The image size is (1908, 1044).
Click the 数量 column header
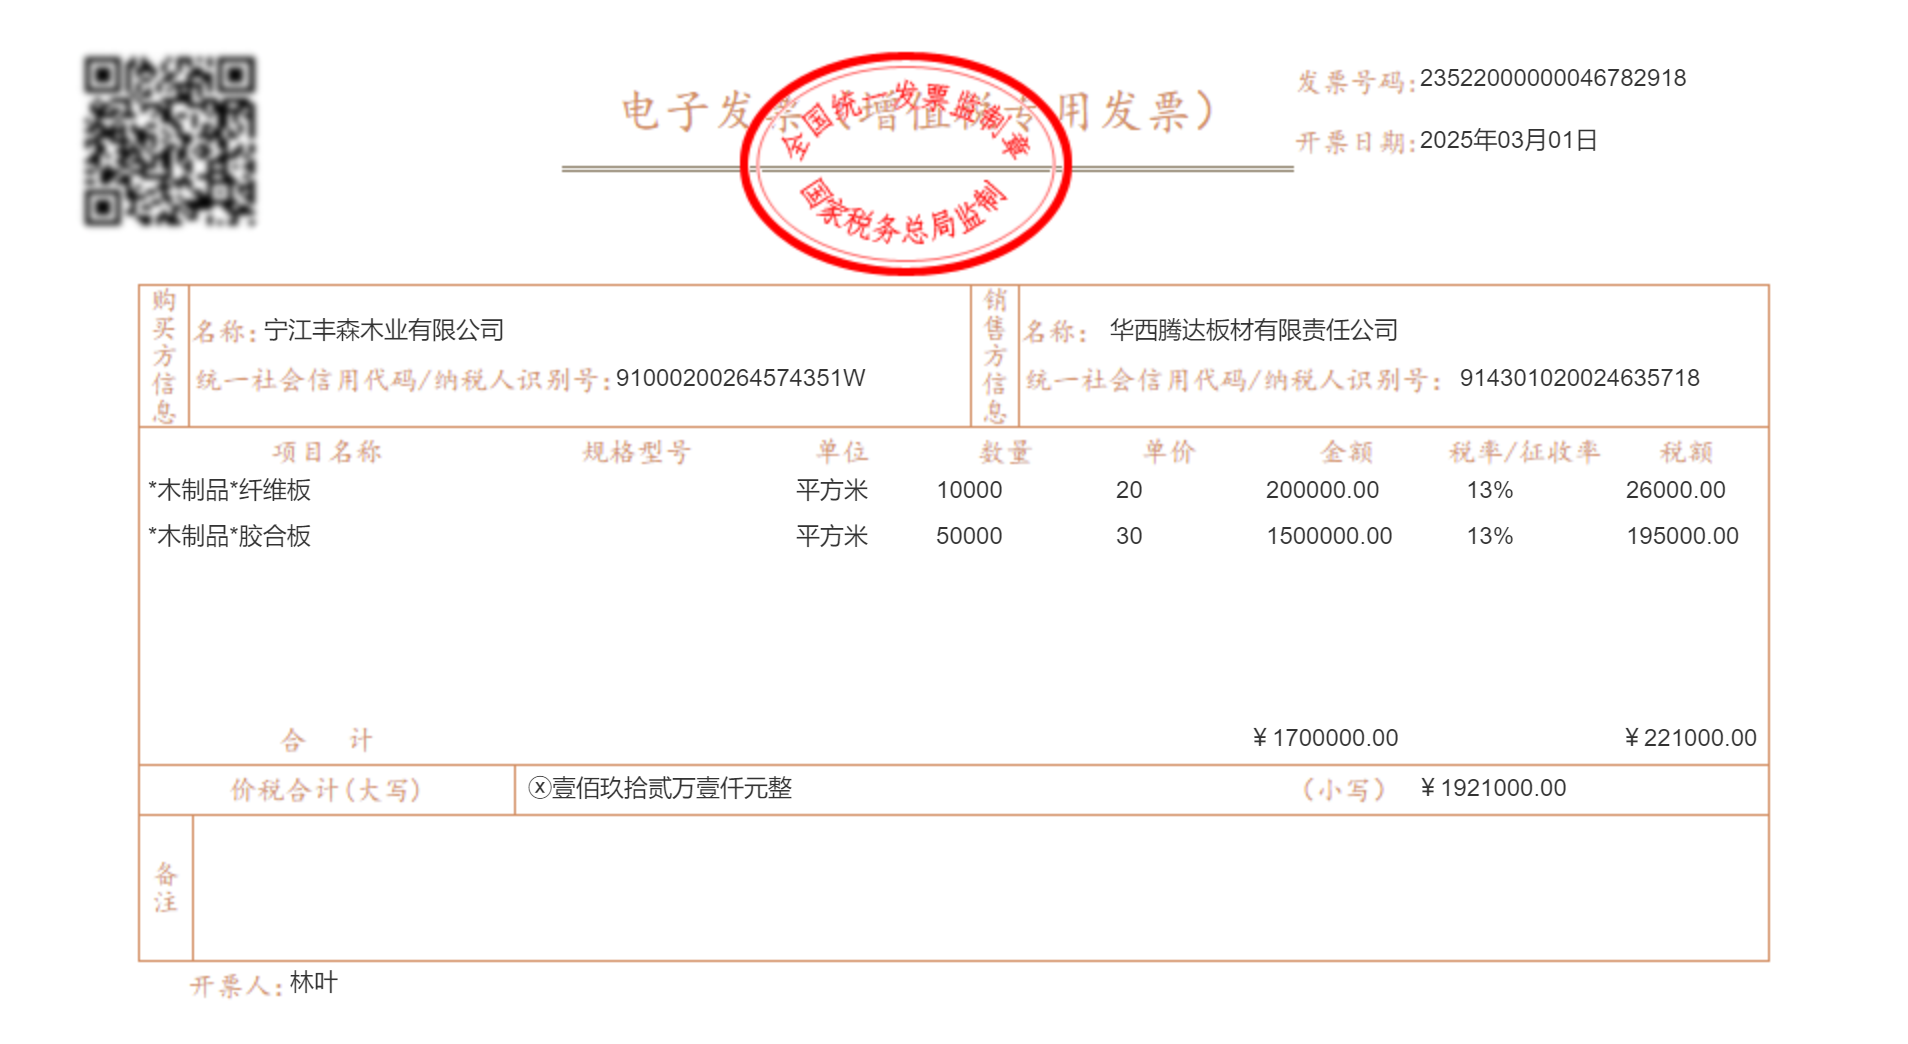(x=1005, y=452)
